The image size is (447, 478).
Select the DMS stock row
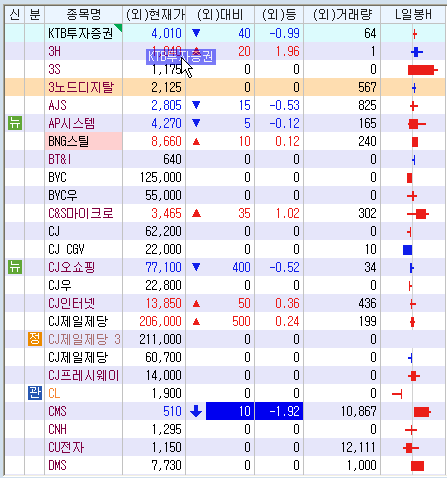225,465
